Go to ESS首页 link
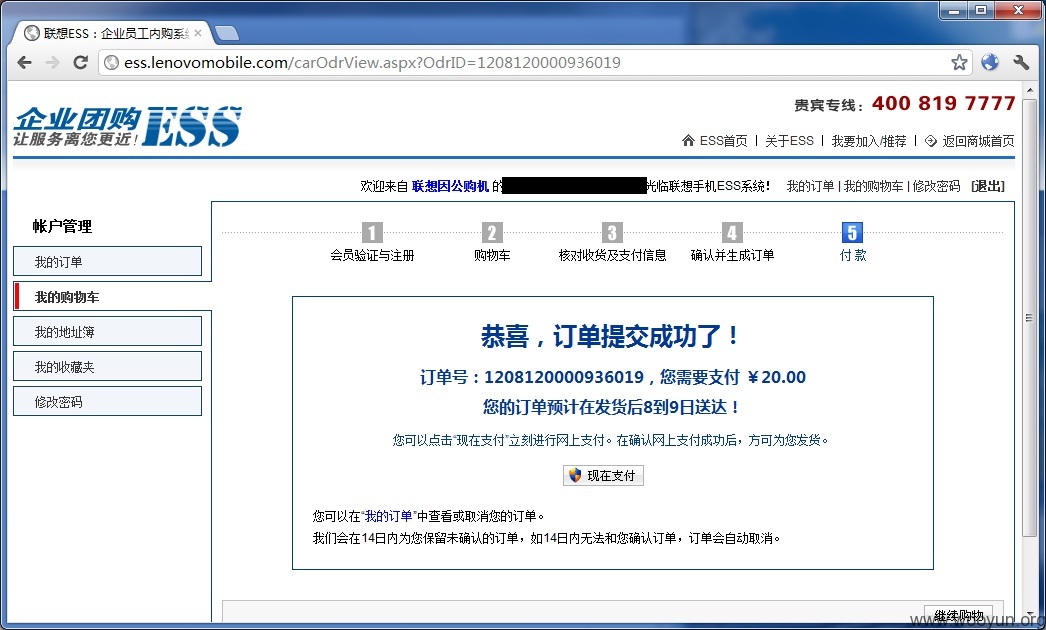The image size is (1046, 630). click(x=723, y=141)
